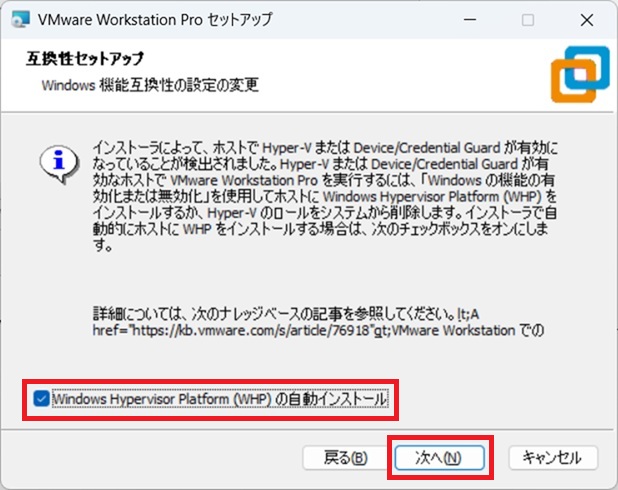Click the 次へ(N) button
The width and height of the screenshot is (618, 490).
coord(439,458)
